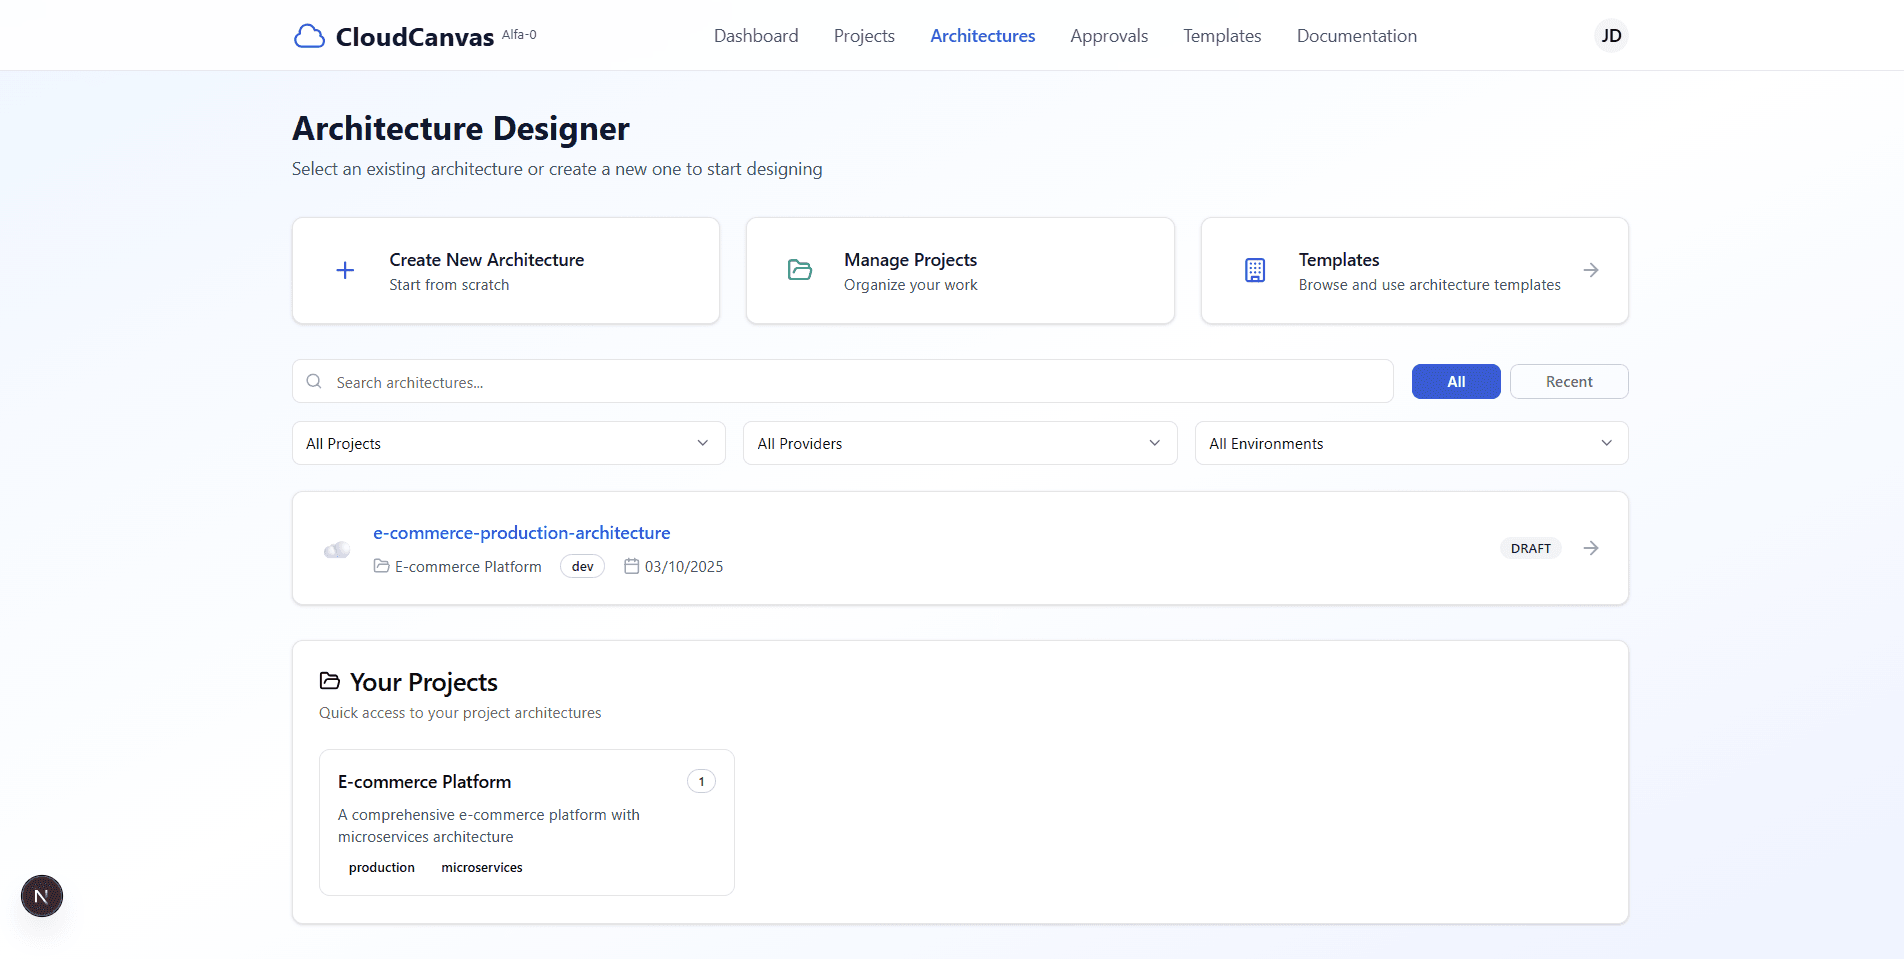Viewport: 1904px width, 959px height.
Task: Open the e-commerce-production-architecture link
Action: (x=521, y=532)
